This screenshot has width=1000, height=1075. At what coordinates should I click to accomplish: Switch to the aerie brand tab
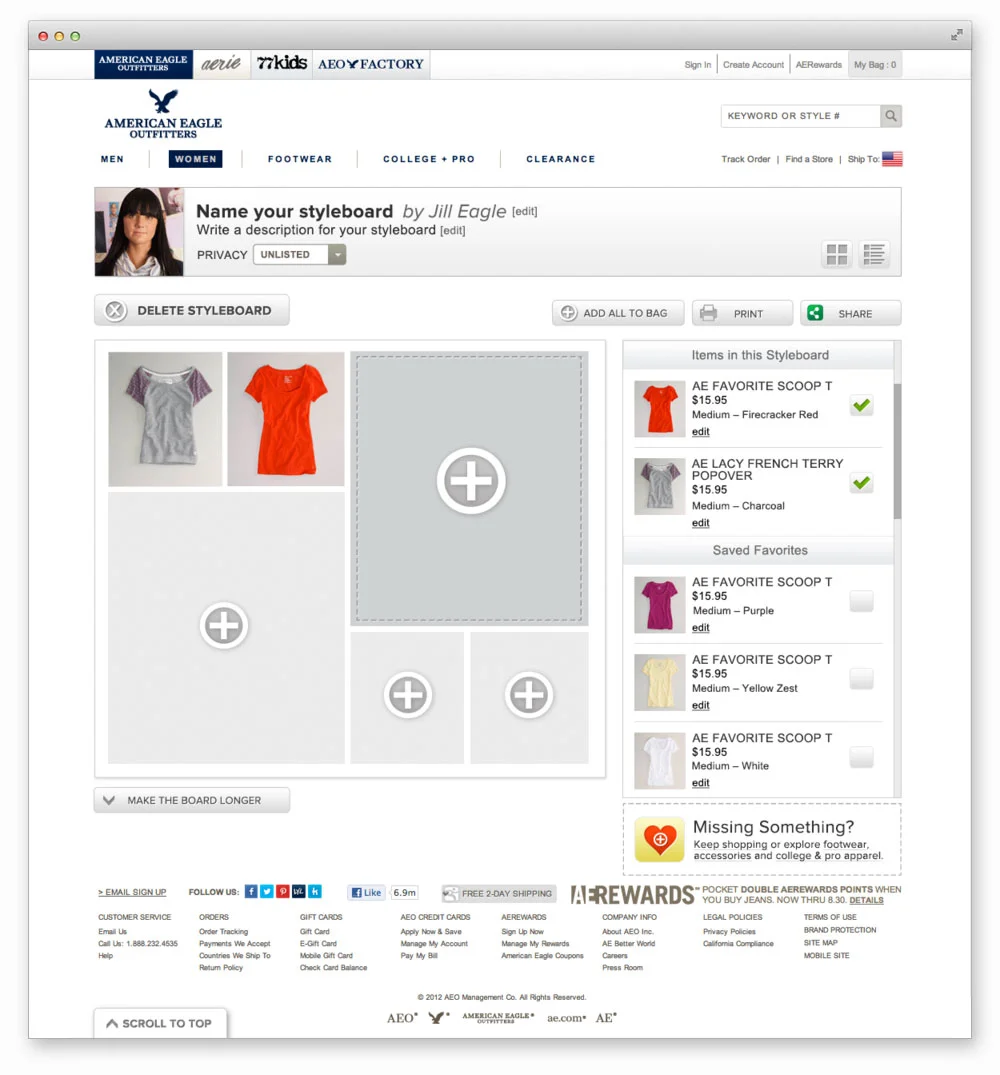pyautogui.click(x=221, y=64)
